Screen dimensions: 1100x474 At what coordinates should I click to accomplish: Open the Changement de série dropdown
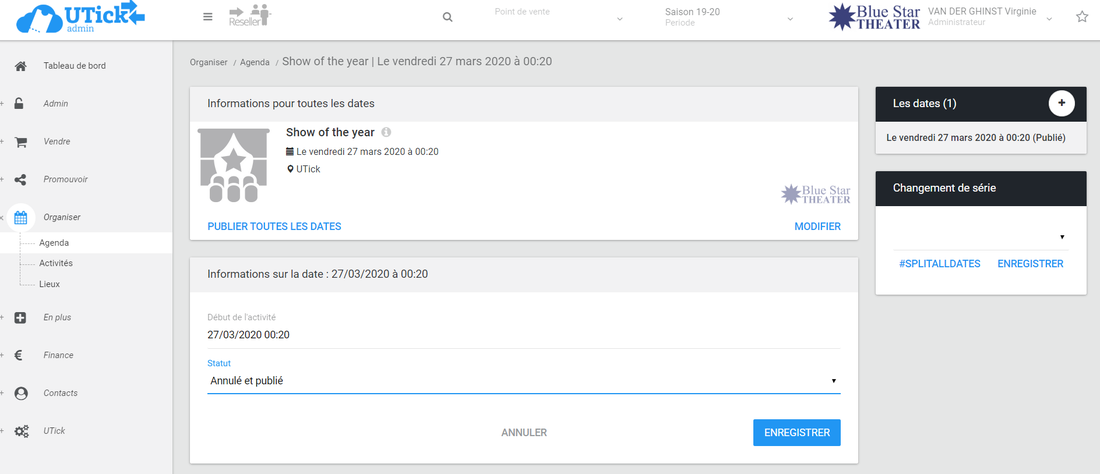[980, 237]
